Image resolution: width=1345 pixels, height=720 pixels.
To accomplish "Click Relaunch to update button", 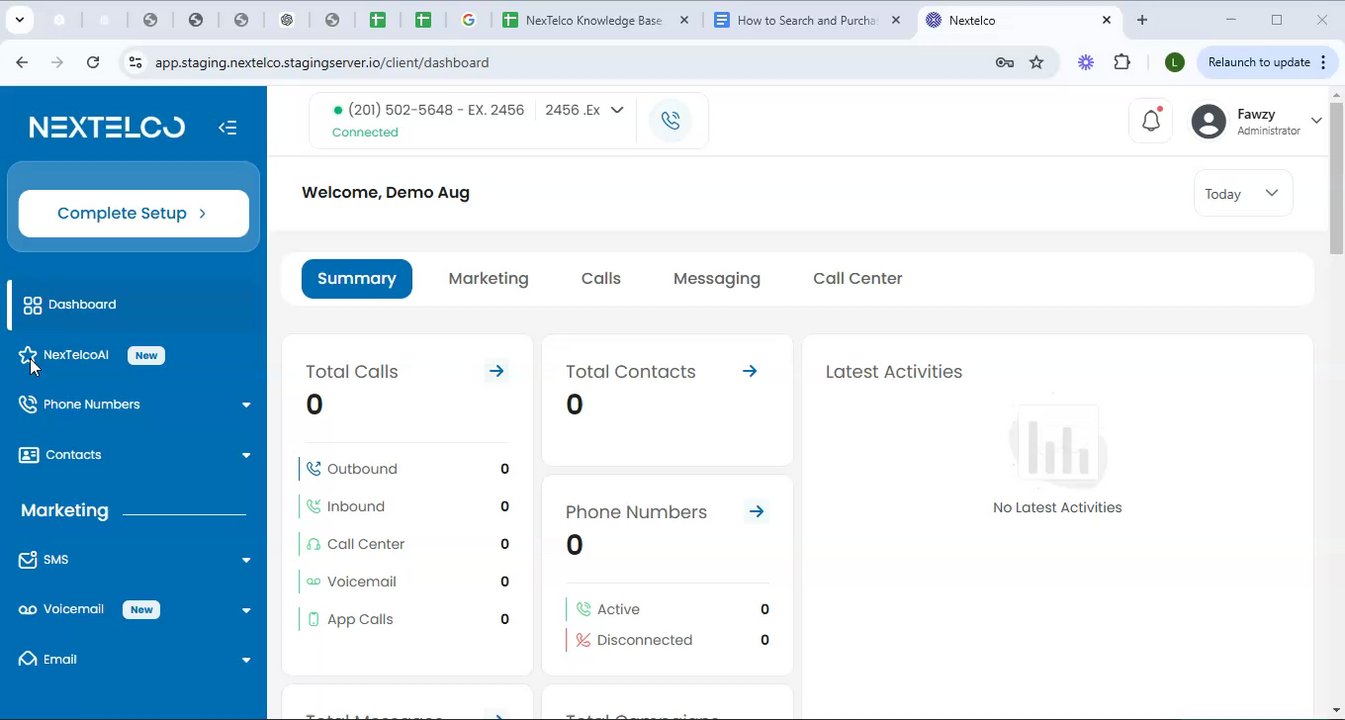I will [x=1258, y=62].
